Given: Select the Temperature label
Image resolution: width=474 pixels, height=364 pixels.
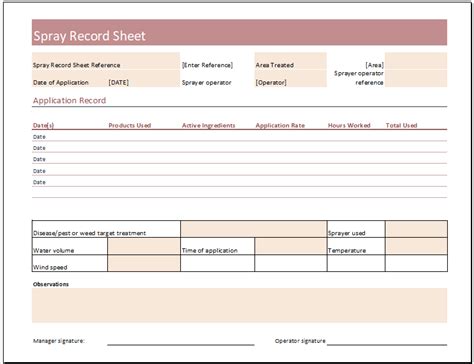Looking at the screenshot, I should click(347, 250).
